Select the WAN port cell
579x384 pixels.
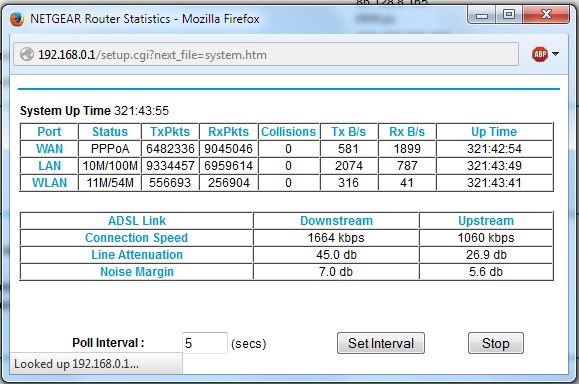[49, 149]
